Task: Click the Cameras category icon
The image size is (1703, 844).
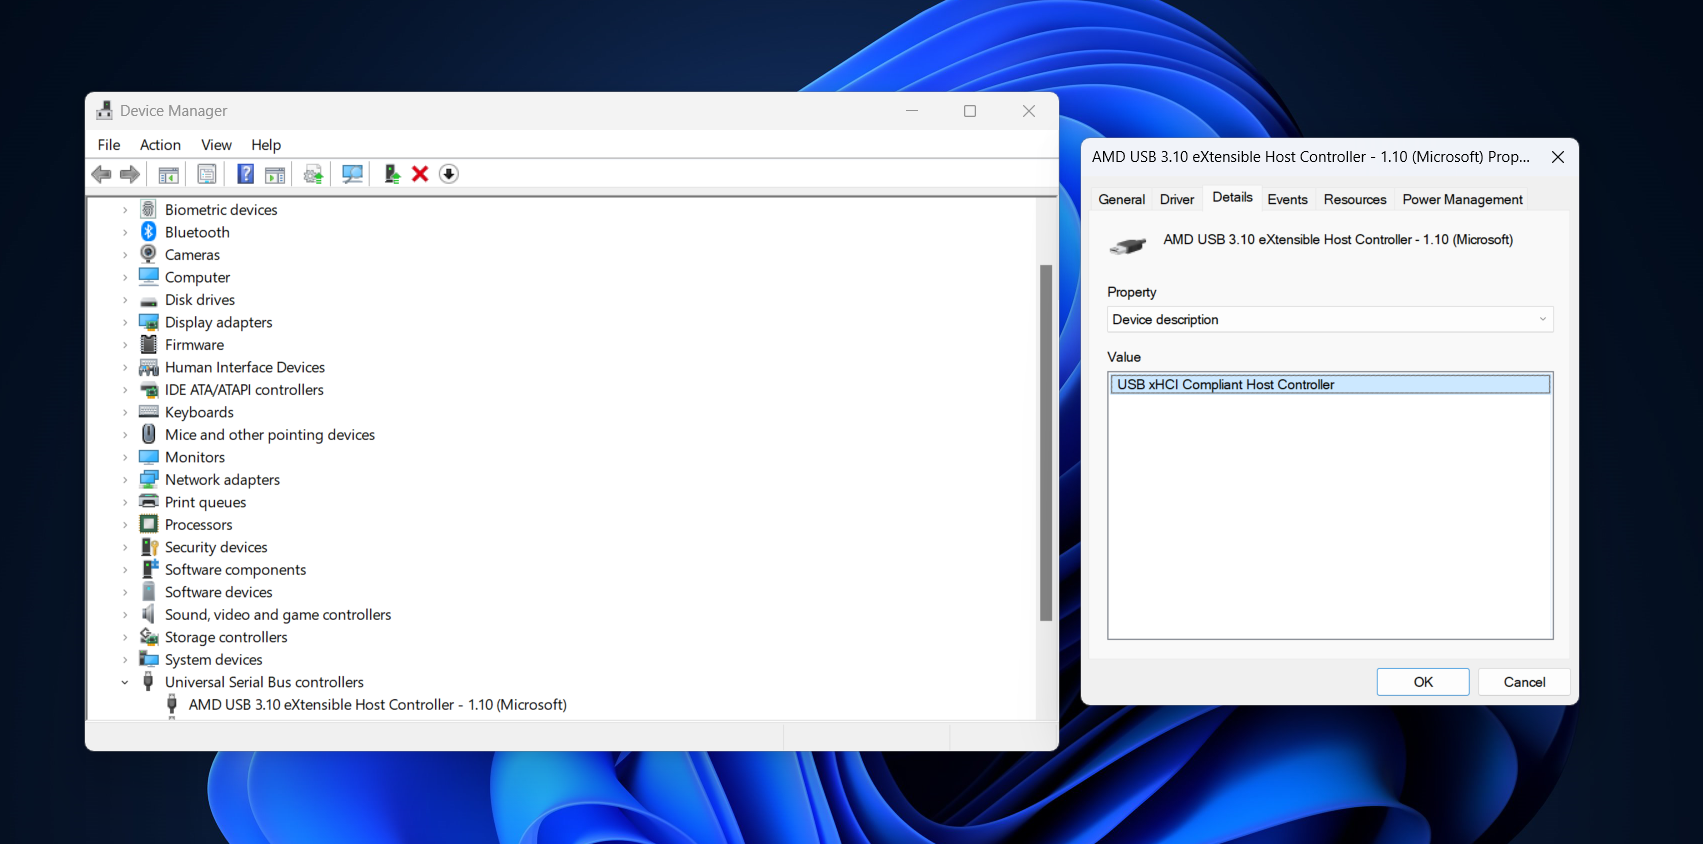Action: (x=149, y=254)
